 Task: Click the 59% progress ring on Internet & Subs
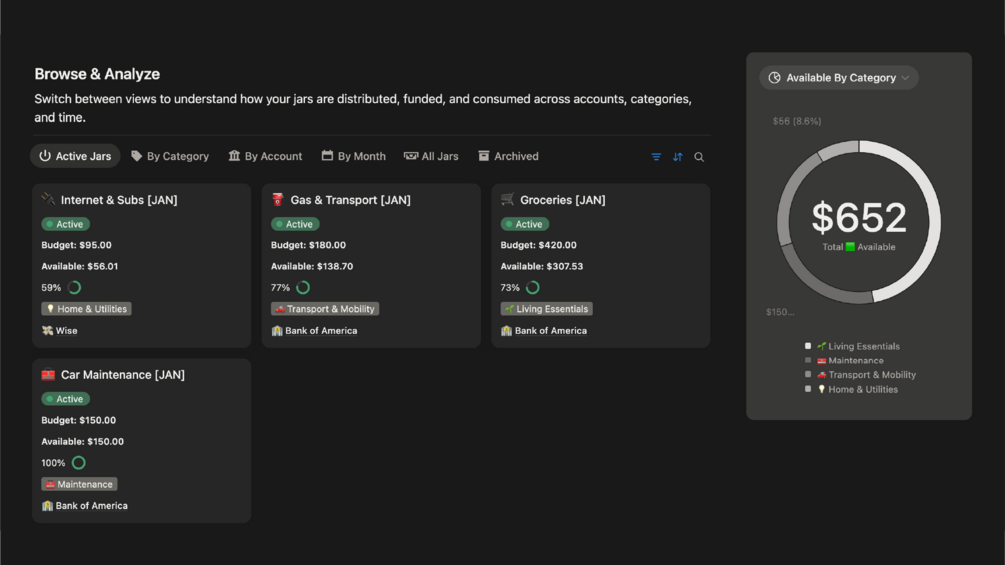point(74,288)
